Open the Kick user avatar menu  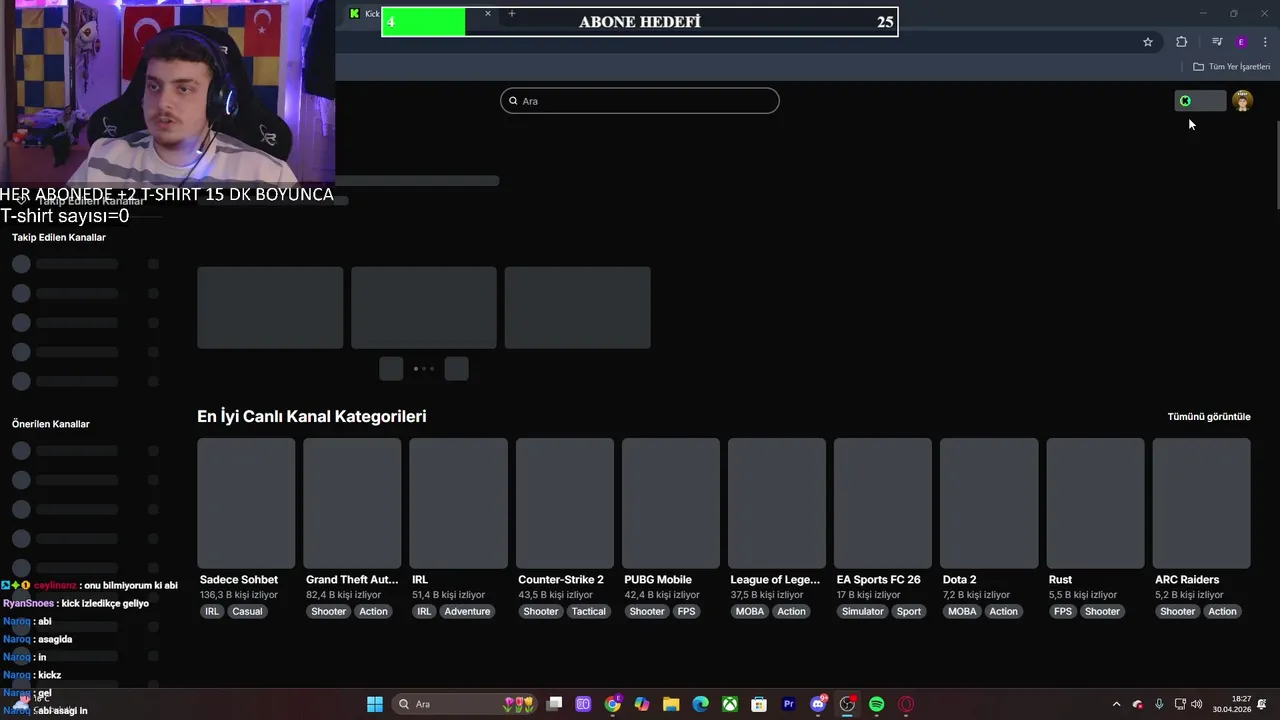tap(1243, 101)
